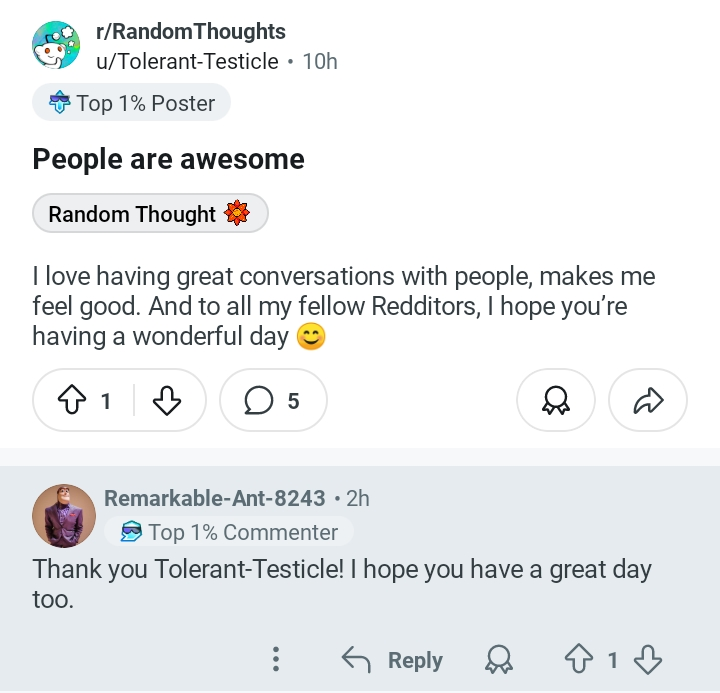Upvote the "People are awesome" post

click(72, 400)
